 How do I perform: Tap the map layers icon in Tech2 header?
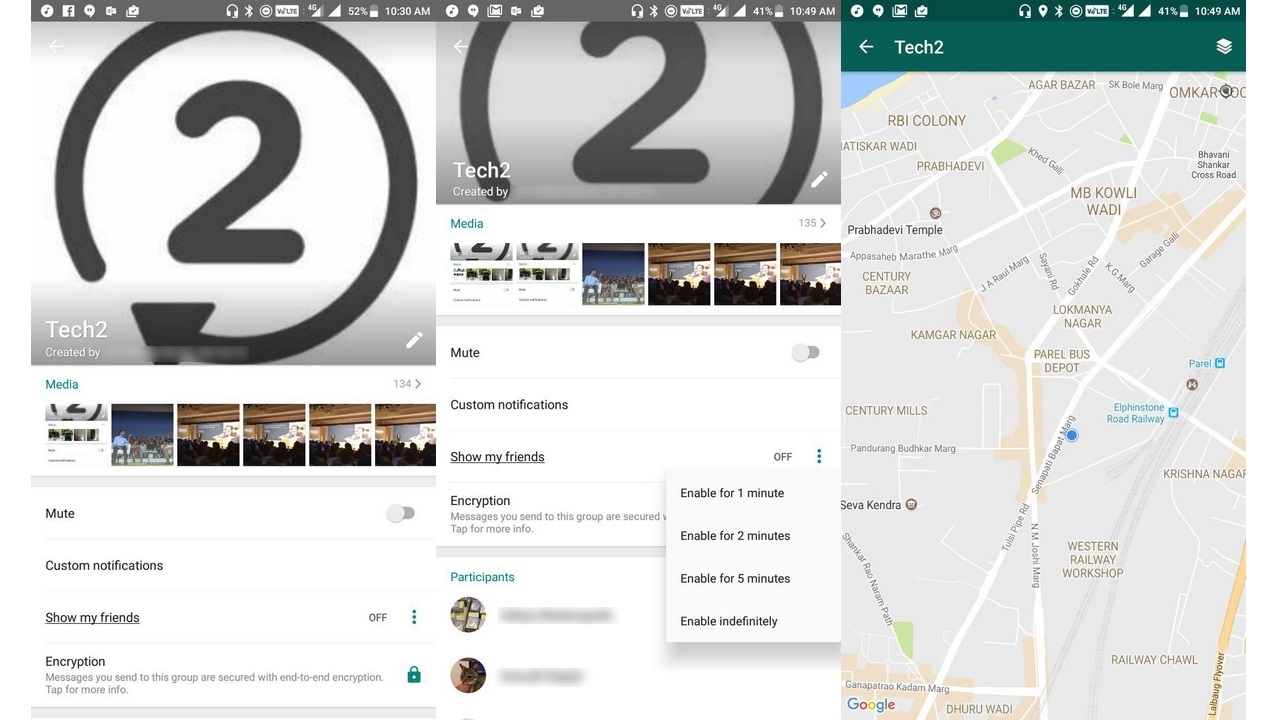click(x=1224, y=47)
